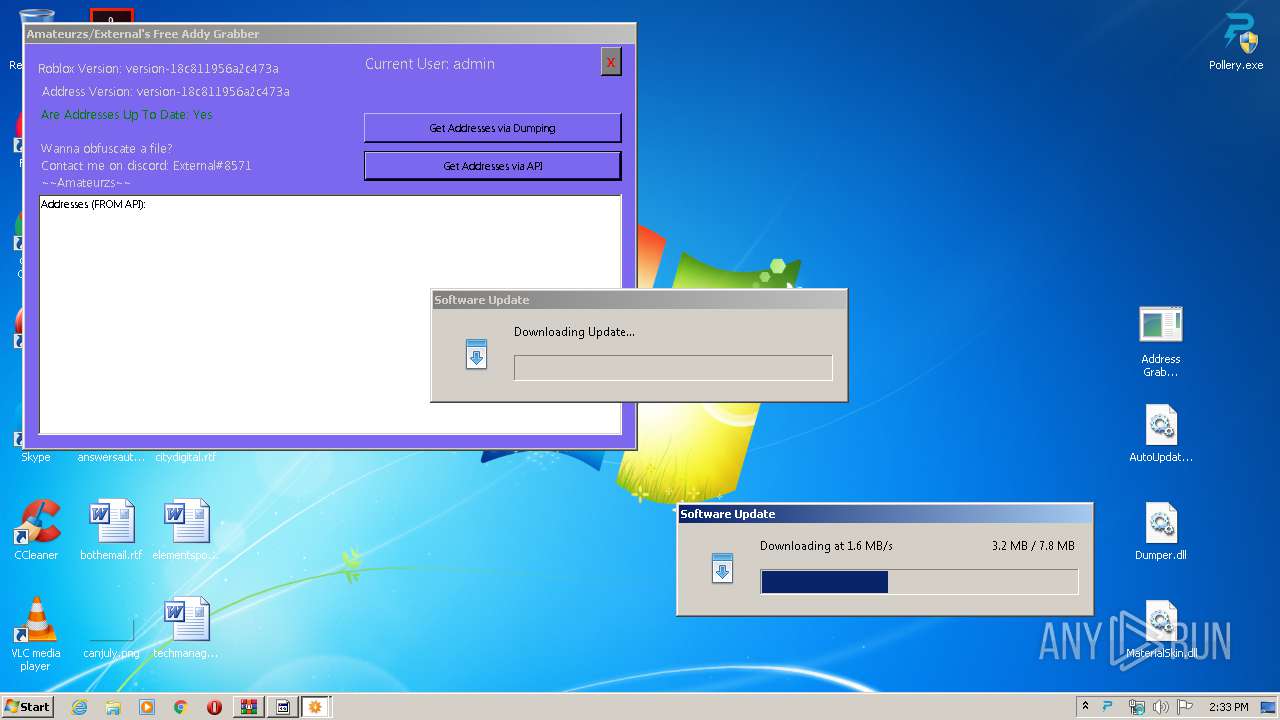Select the MaterialSkin.dll desktop file
This screenshot has height=720, width=1280.
point(1161,629)
